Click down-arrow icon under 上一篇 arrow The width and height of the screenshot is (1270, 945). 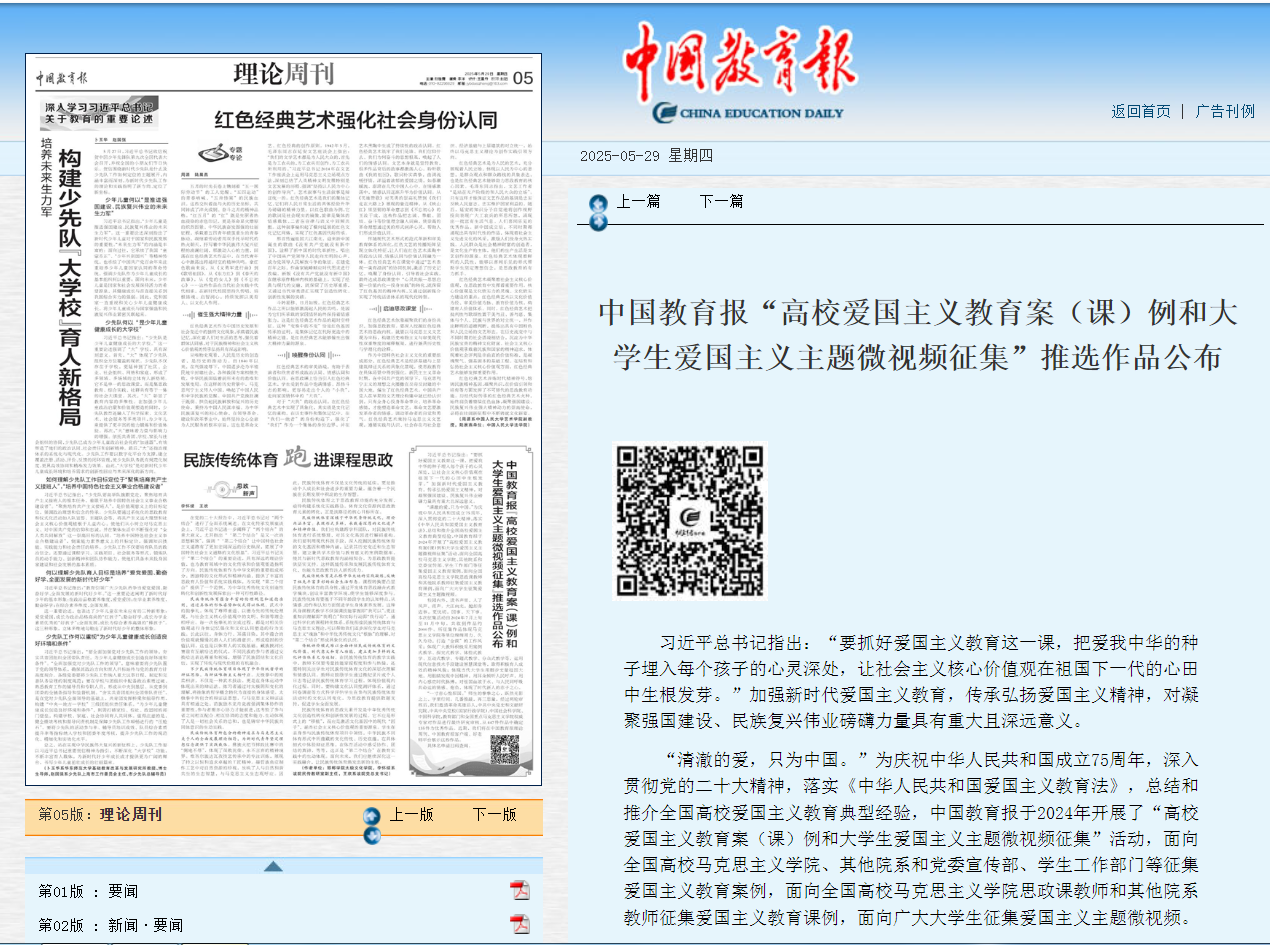point(597,223)
